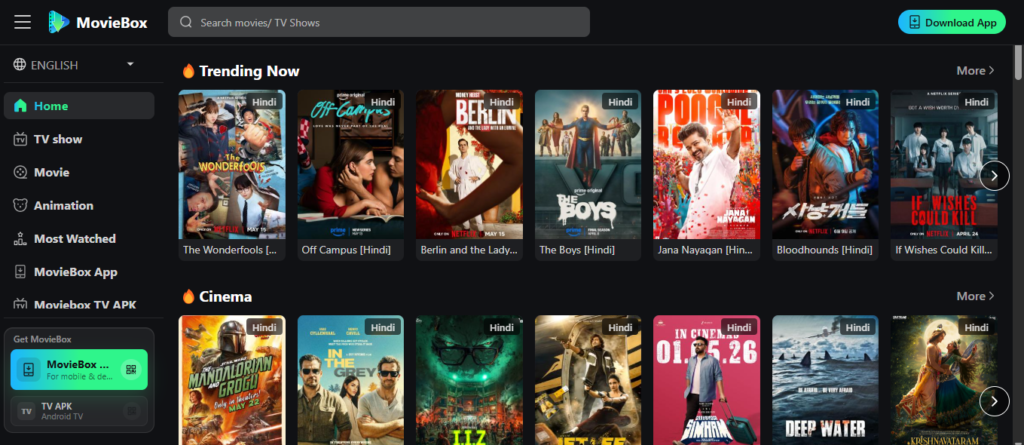Open the green masked face Cinema poster
The height and width of the screenshot is (445, 1024).
469,380
